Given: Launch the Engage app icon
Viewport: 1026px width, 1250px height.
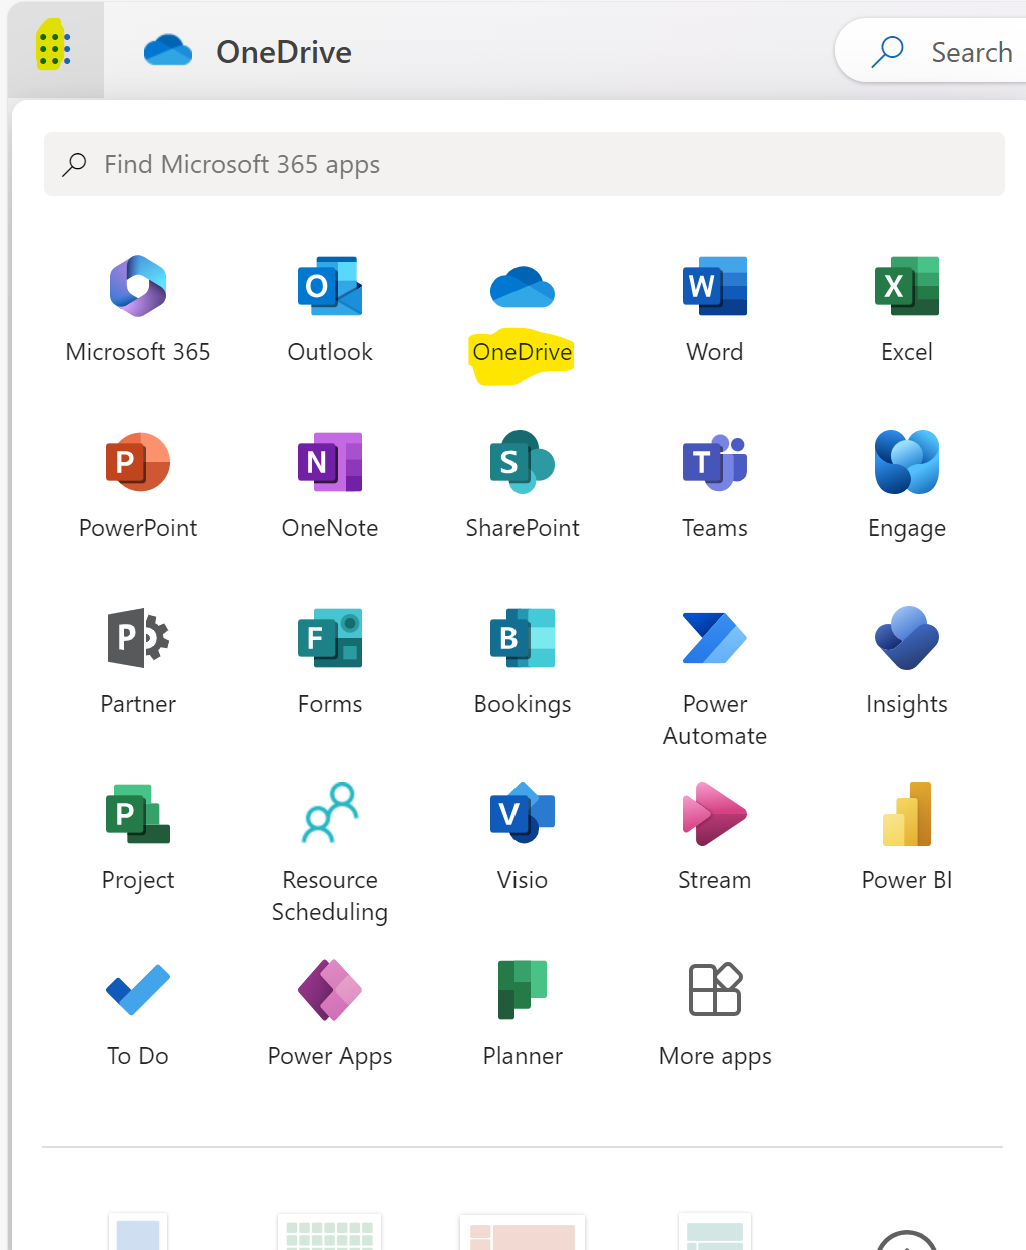Looking at the screenshot, I should tap(907, 462).
